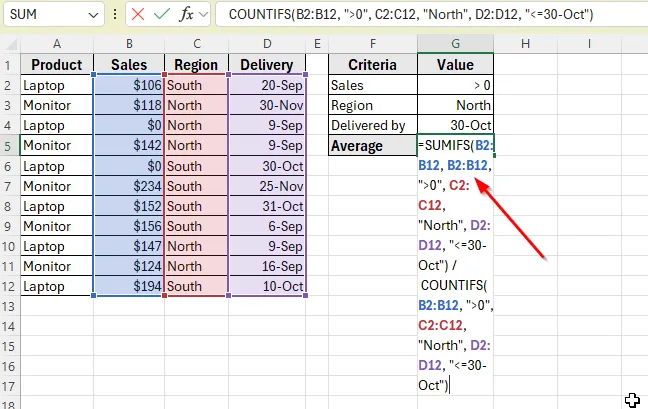Click Value header cell G1

455,64
